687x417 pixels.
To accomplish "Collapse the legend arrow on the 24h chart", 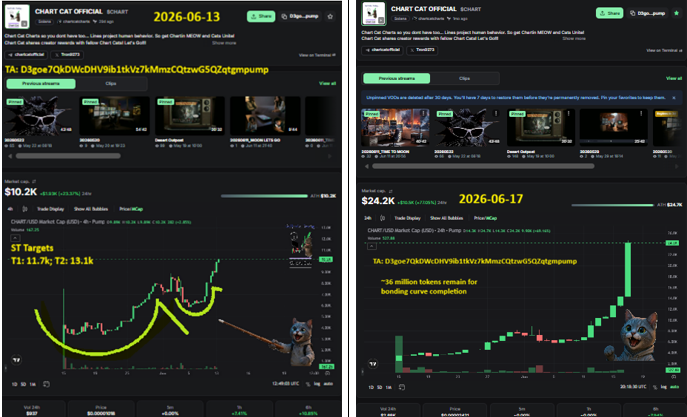I will (x=372, y=246).
